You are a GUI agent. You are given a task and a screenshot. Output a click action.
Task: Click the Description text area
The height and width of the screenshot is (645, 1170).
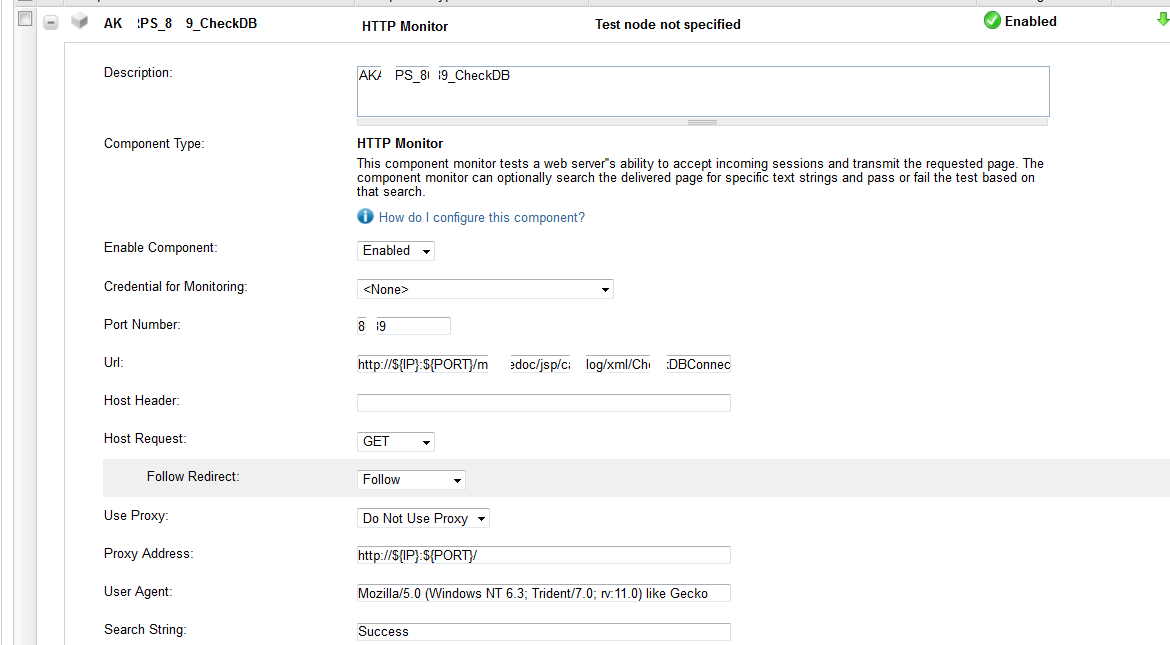703,91
